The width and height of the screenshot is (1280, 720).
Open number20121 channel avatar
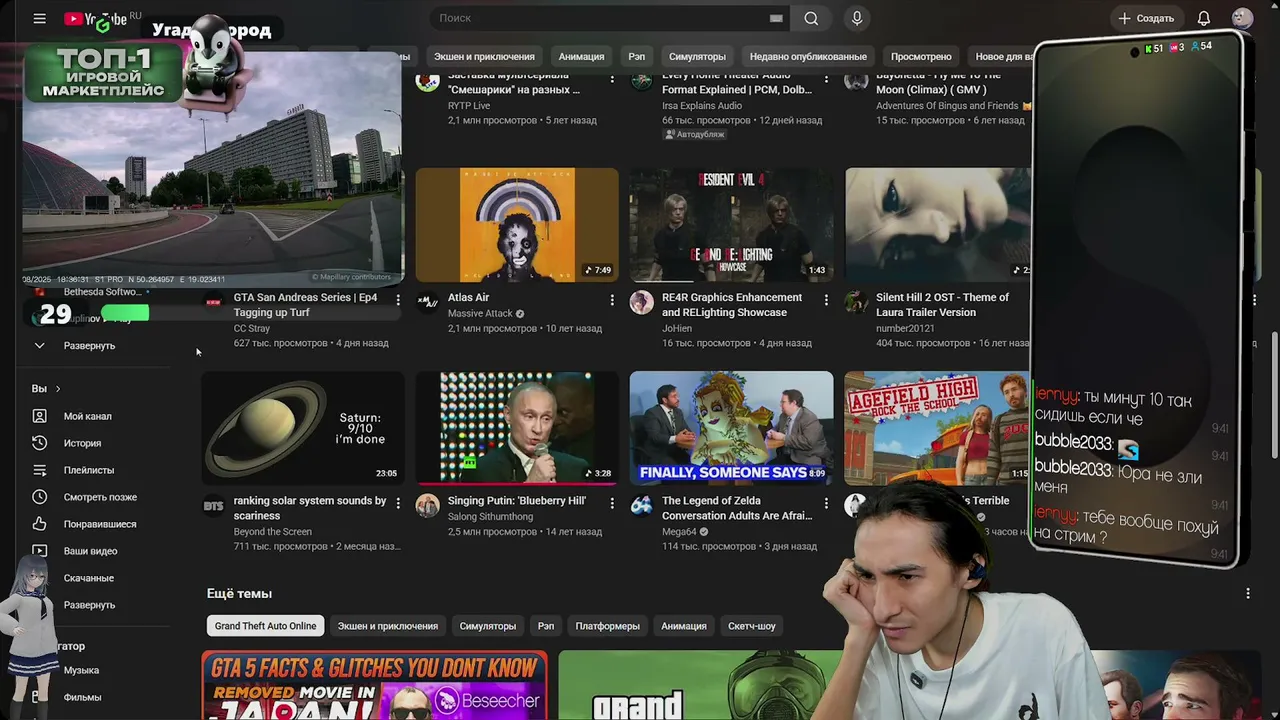coord(855,302)
